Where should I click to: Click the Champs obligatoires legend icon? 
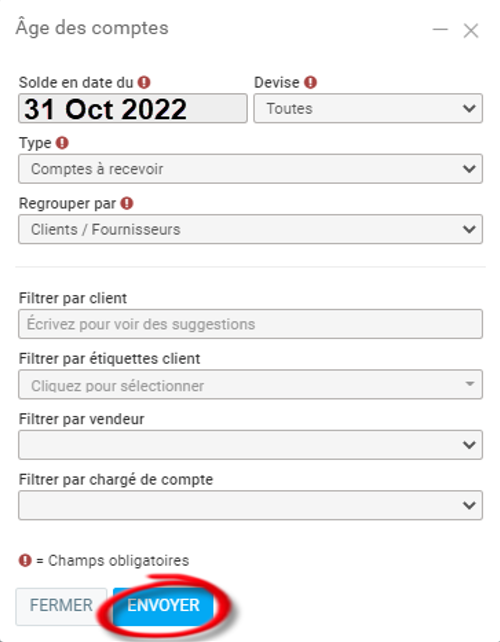[25, 560]
